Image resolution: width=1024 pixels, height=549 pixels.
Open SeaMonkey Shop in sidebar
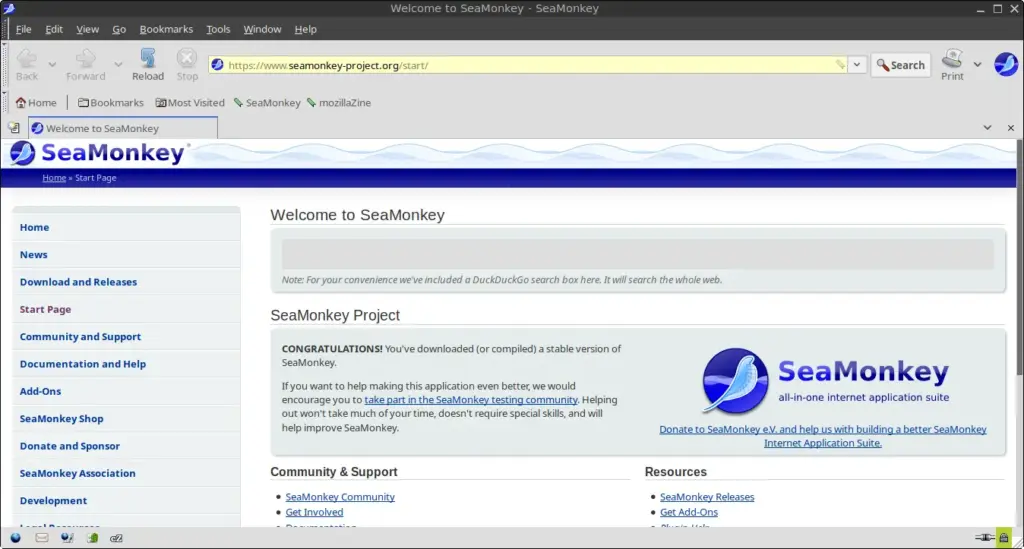(x=61, y=419)
